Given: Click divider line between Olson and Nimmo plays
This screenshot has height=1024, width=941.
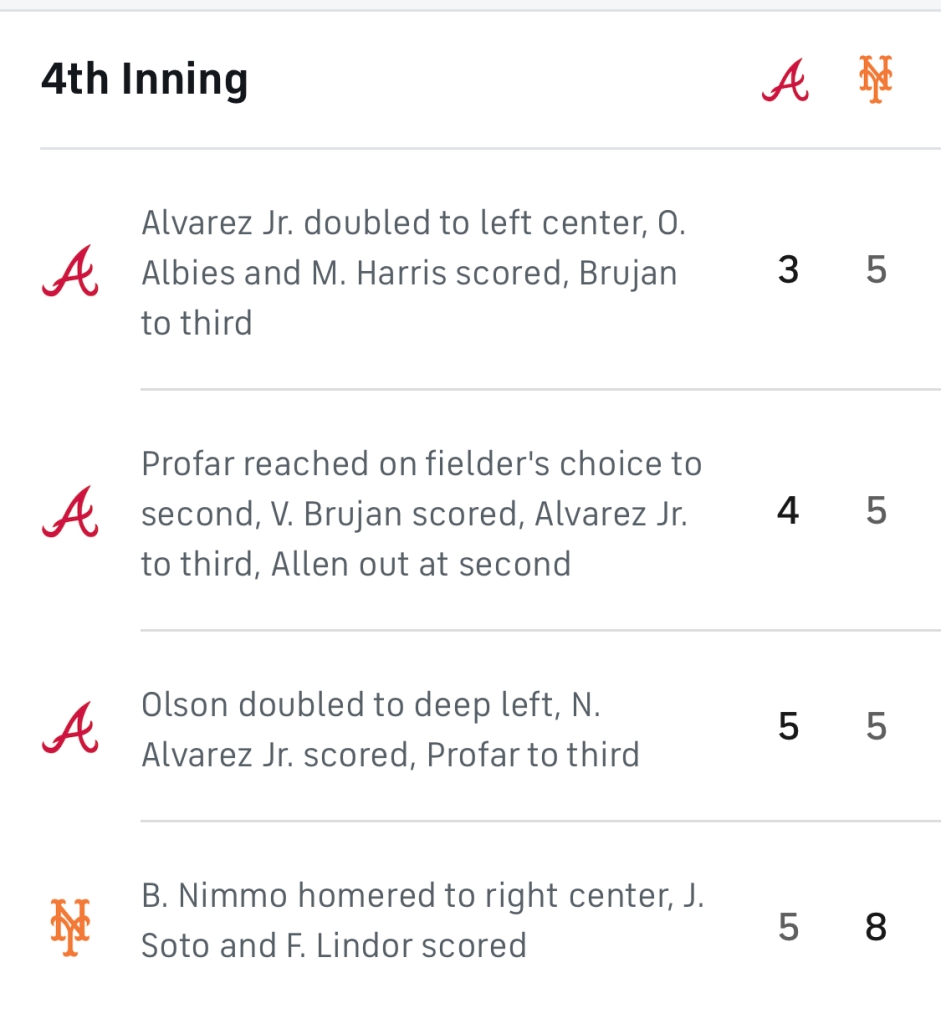Looking at the screenshot, I should pyautogui.click(x=540, y=821).
